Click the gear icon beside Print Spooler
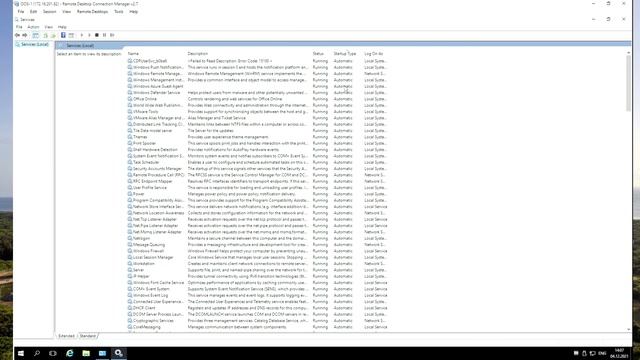Viewport: 640px width, 360px height. pos(130,143)
